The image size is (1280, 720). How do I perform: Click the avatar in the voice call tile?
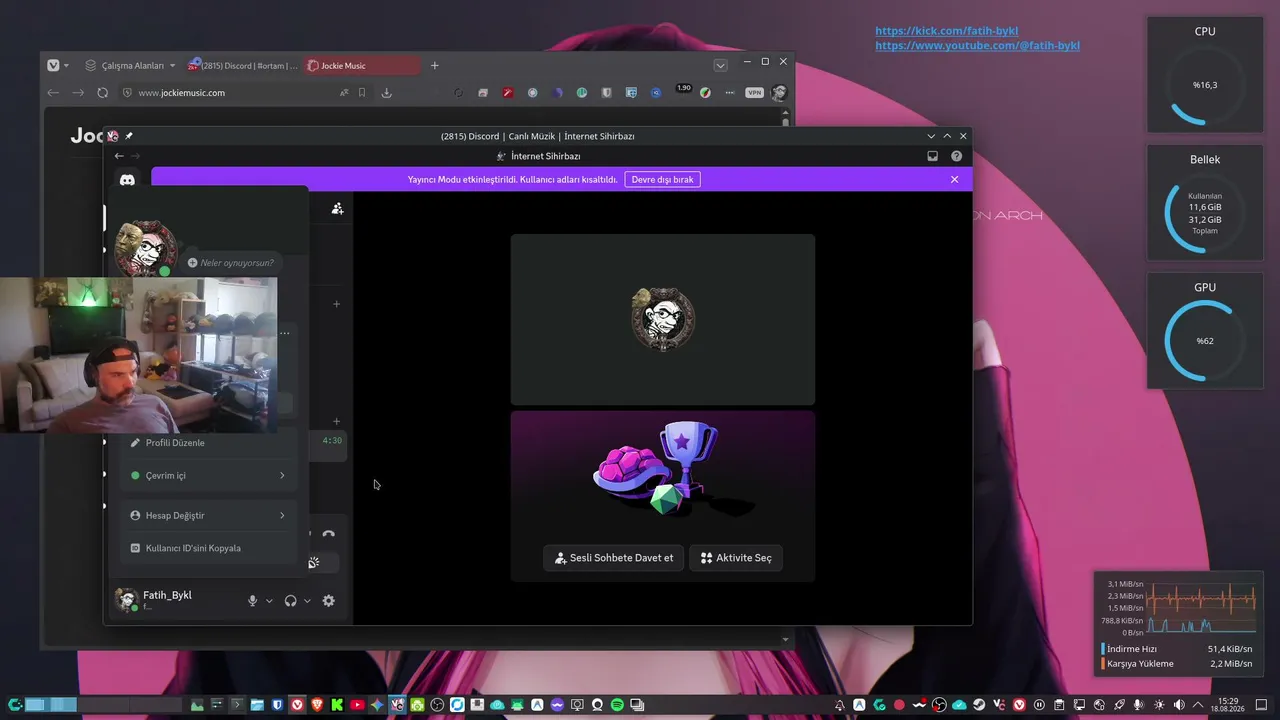[663, 319]
